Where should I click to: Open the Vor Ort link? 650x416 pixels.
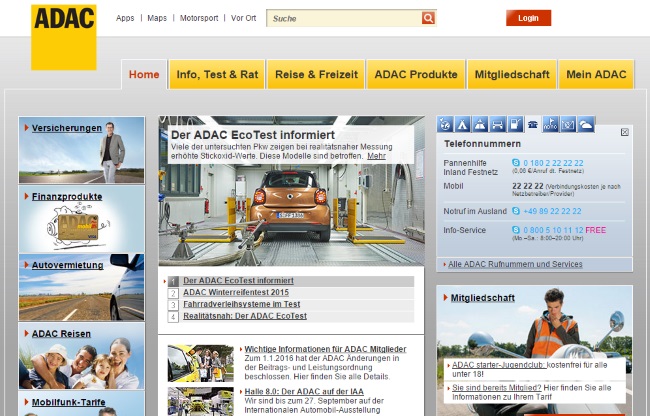(243, 18)
